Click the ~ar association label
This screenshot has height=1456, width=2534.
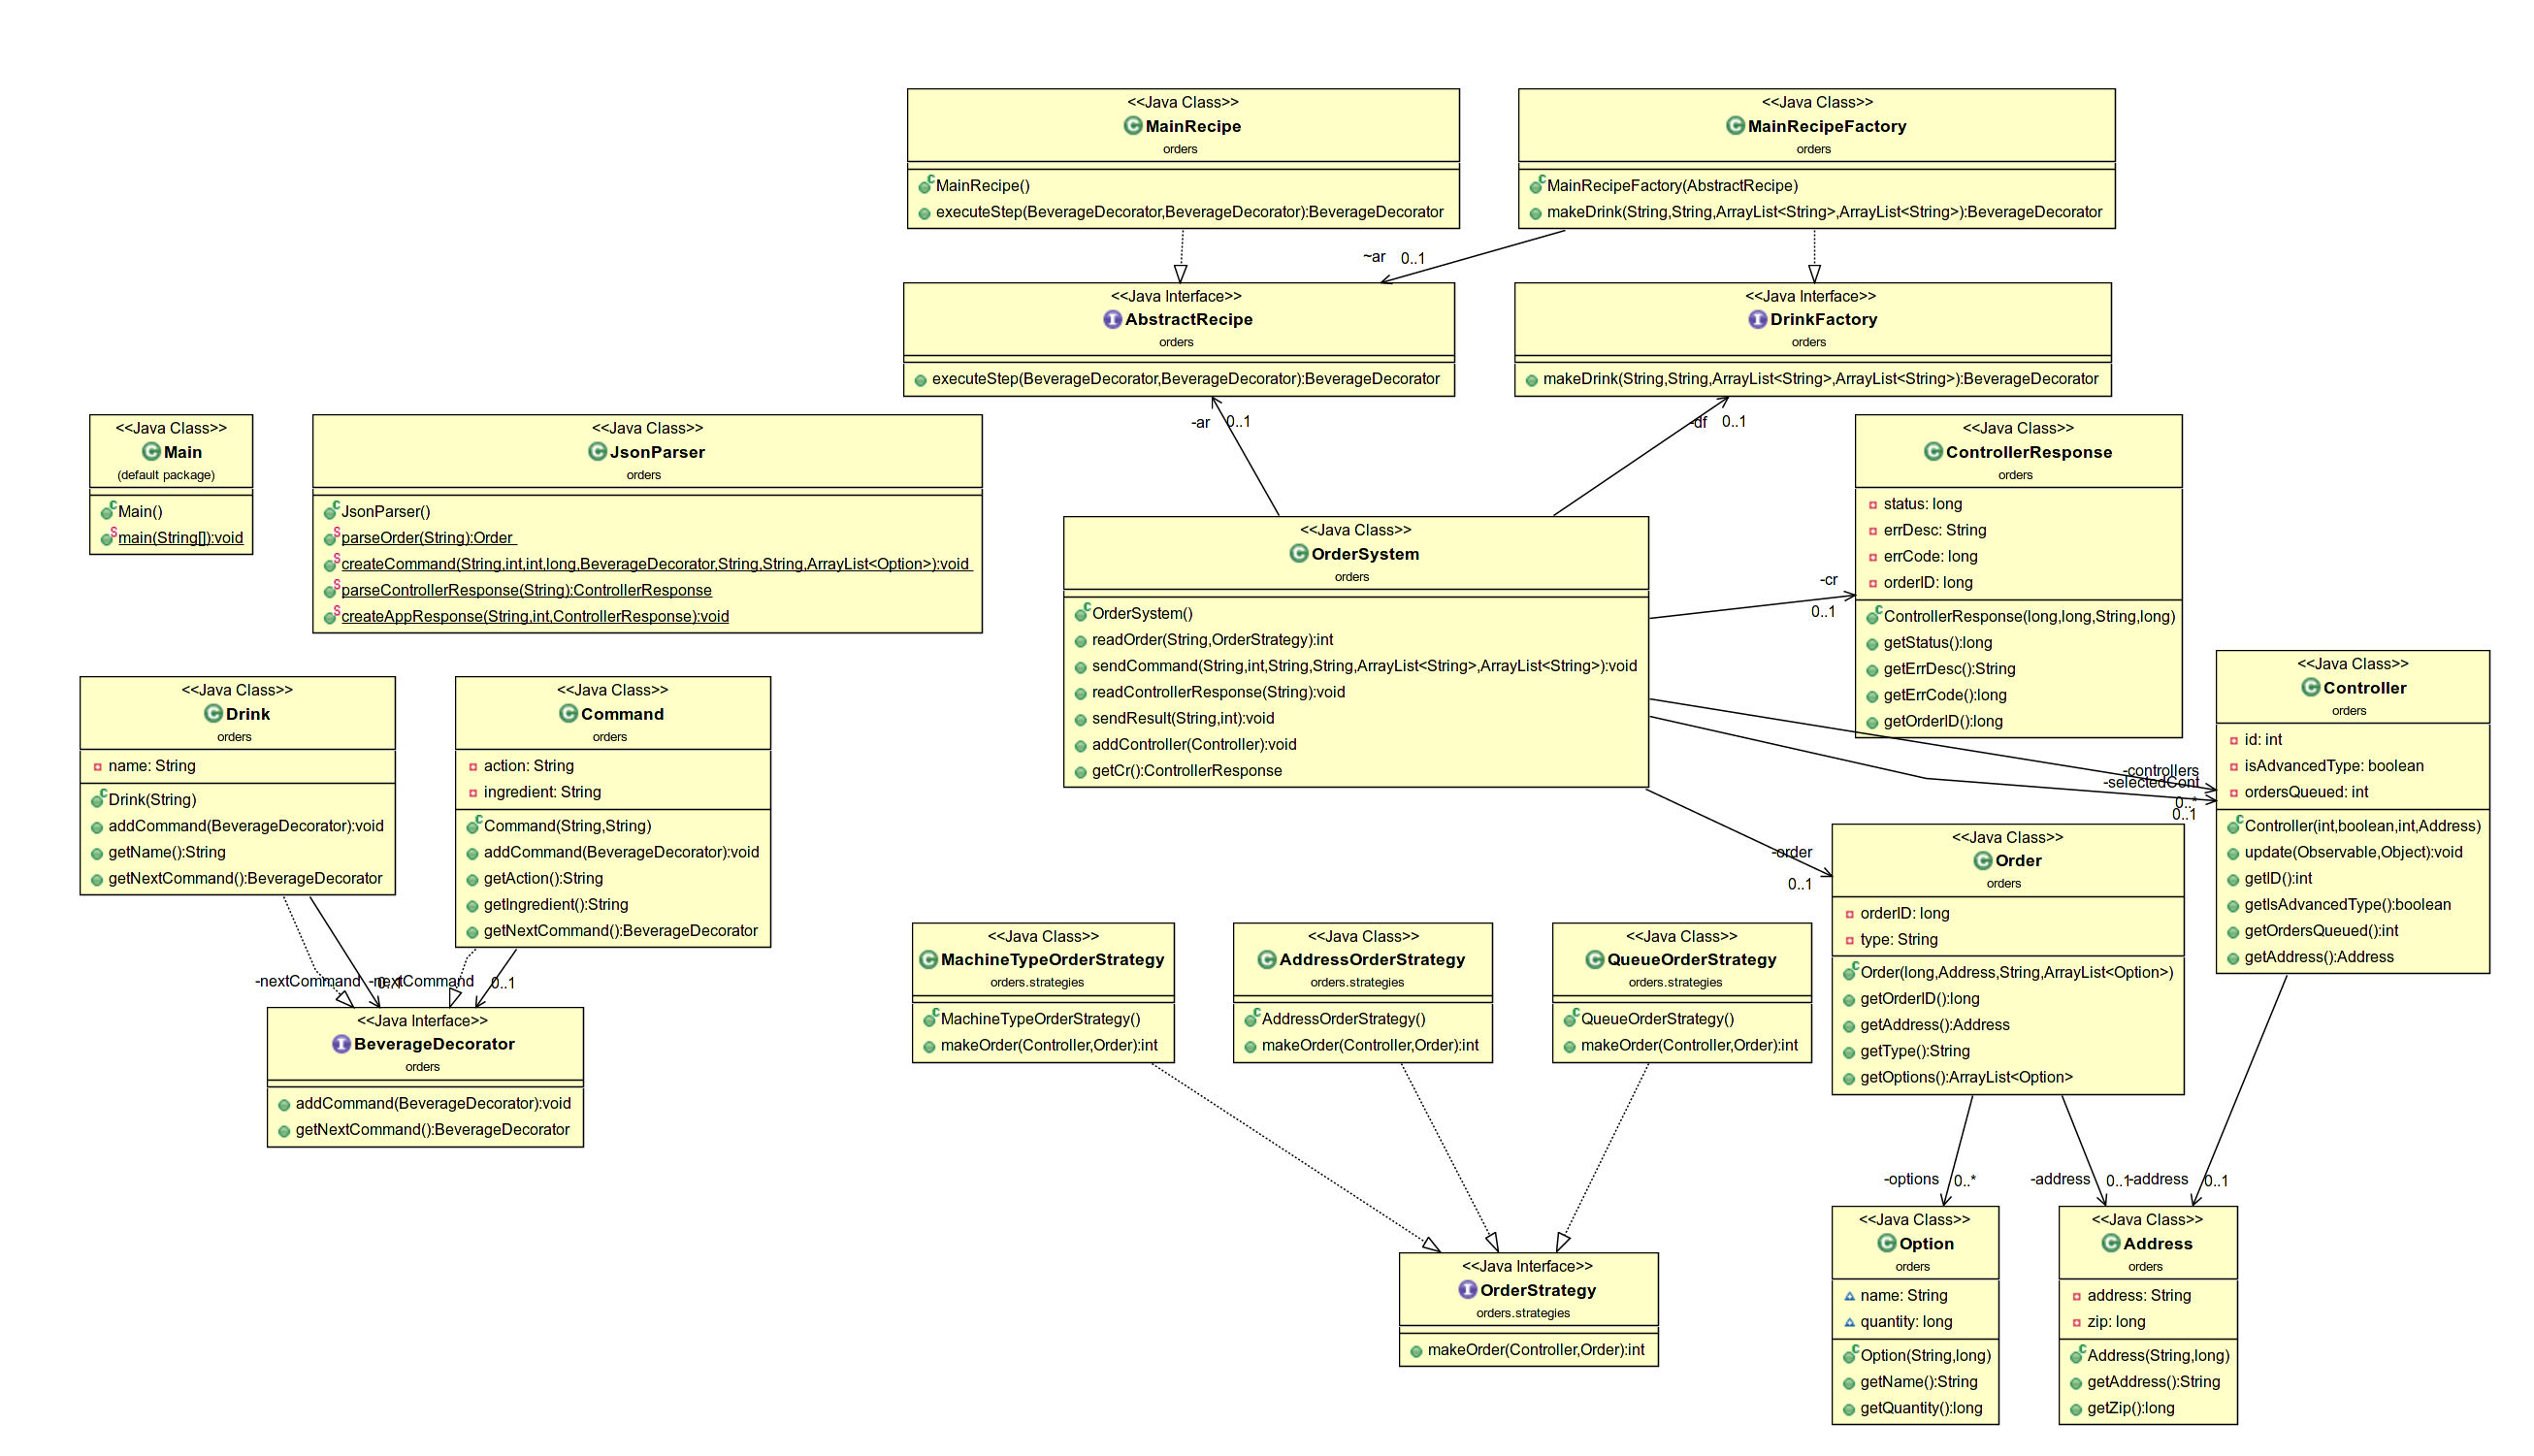click(1374, 257)
